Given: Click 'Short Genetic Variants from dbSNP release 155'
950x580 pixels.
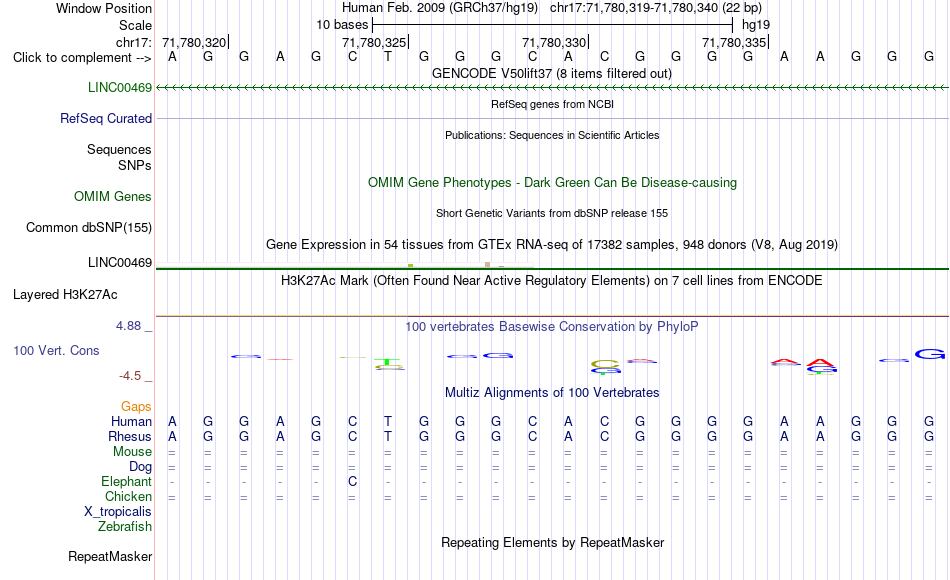Looking at the screenshot, I should pos(552,213).
